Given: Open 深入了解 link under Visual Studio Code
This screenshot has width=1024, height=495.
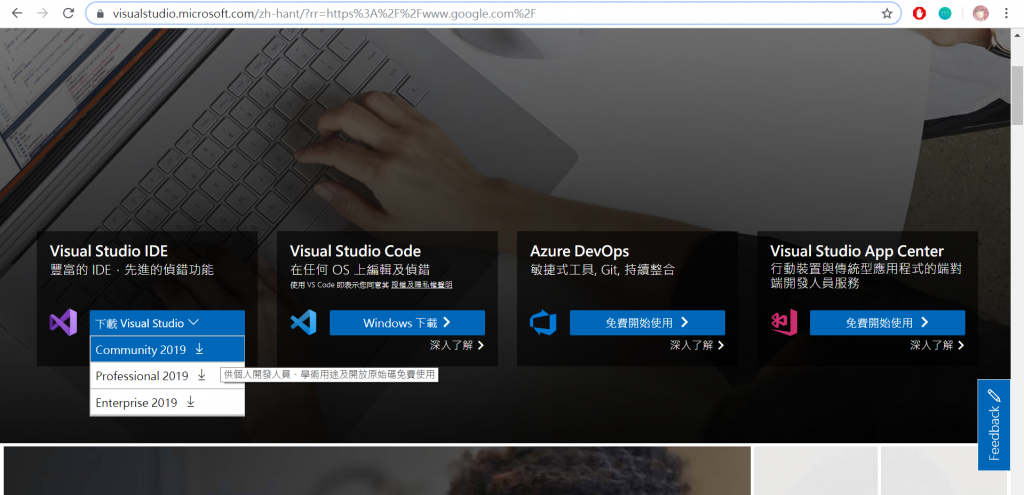Looking at the screenshot, I should (457, 345).
